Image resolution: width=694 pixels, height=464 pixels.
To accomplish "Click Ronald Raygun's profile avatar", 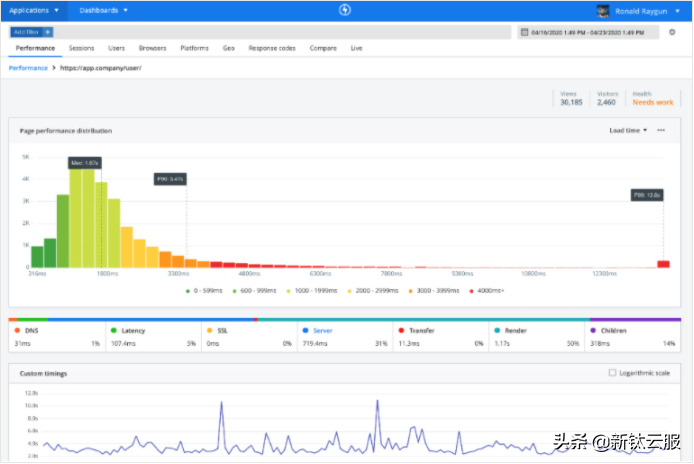I will (603, 11).
